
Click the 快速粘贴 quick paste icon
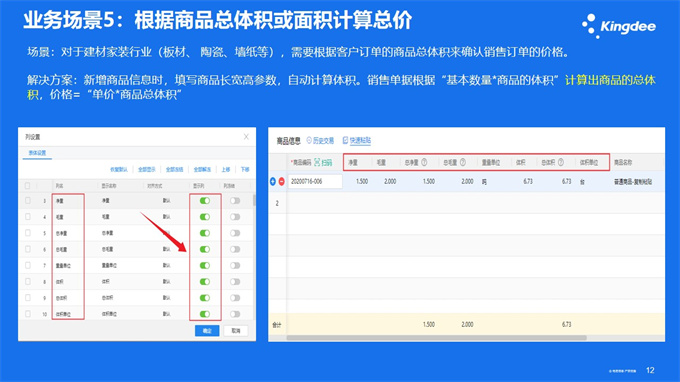coord(345,140)
